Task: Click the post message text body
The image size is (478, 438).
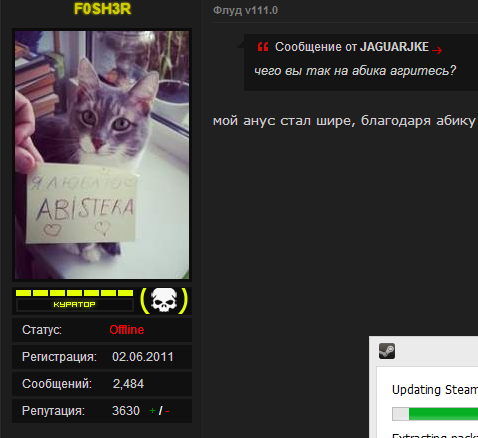Action: point(344,121)
